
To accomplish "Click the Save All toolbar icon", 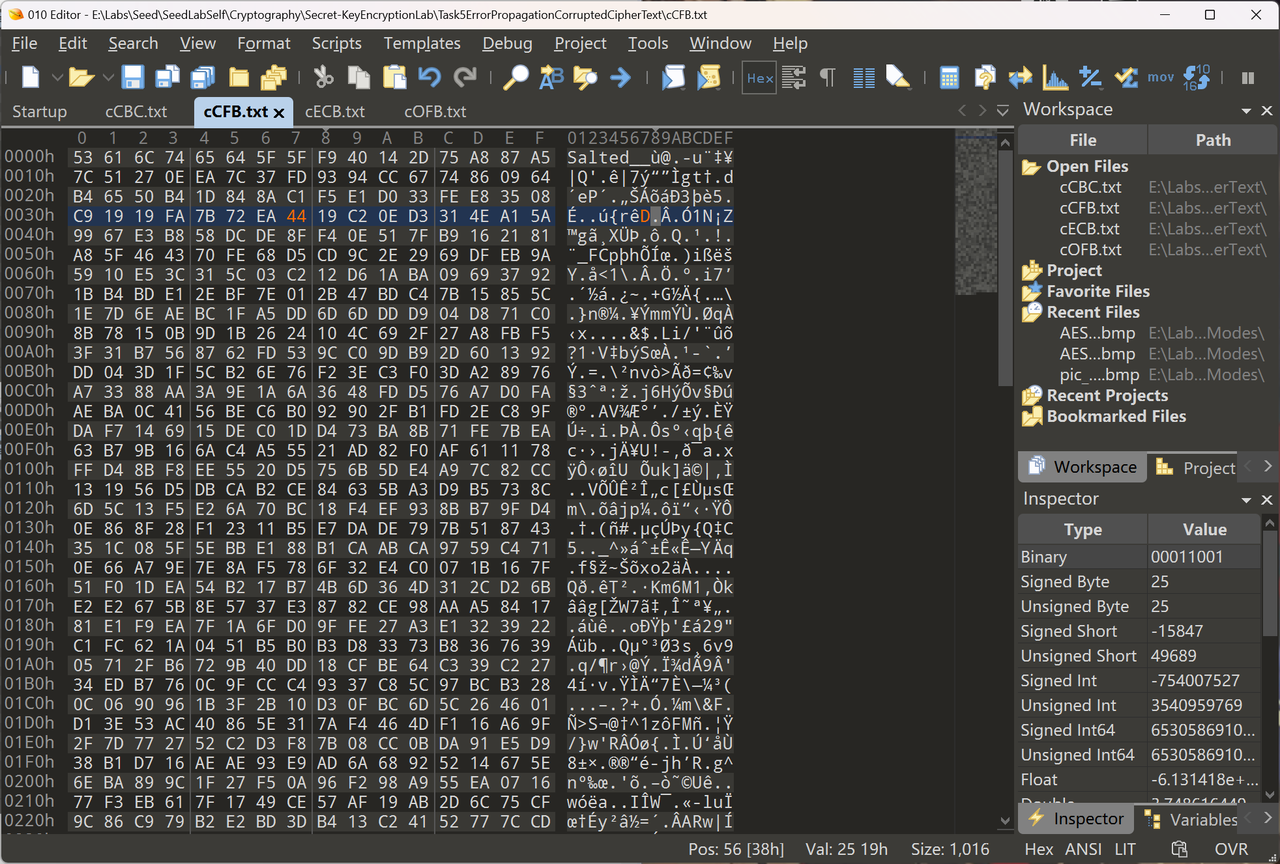I will 203,77.
